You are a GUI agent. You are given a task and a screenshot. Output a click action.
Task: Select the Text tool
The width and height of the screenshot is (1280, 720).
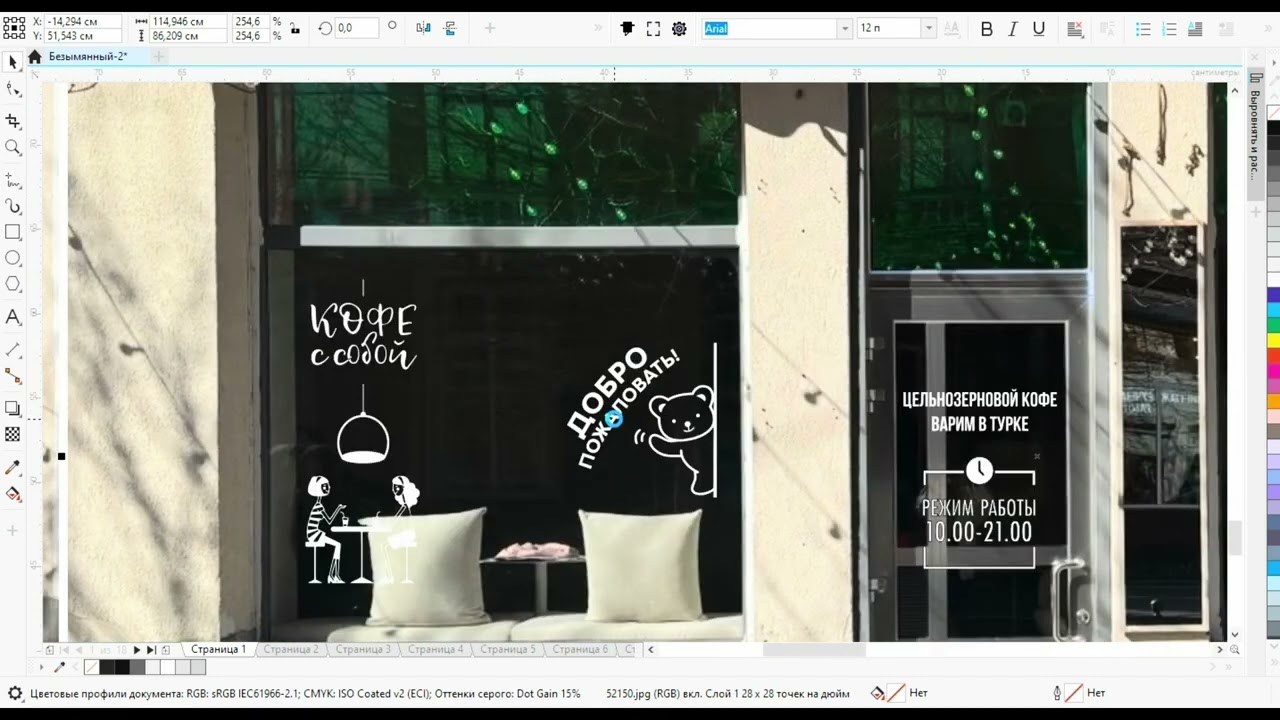pyautogui.click(x=13, y=317)
